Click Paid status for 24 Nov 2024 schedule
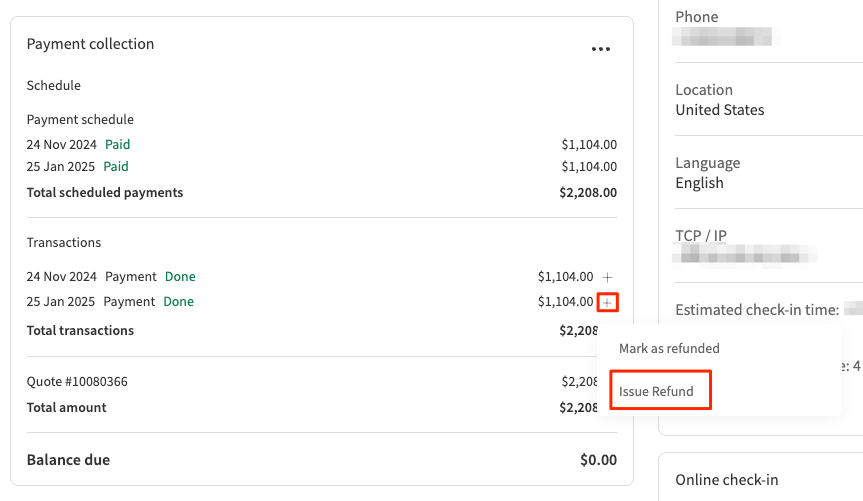863x501 pixels. [x=118, y=145]
